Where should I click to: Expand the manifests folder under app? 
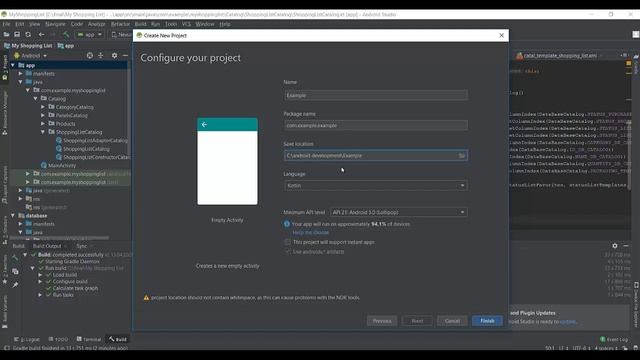coord(20,73)
